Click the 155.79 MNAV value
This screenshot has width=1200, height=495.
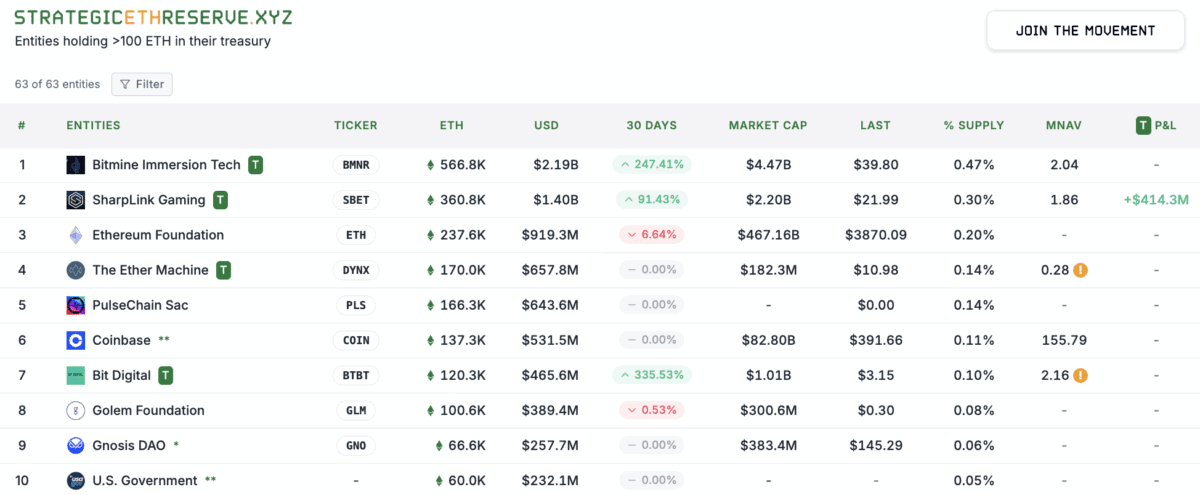[x=1064, y=340]
